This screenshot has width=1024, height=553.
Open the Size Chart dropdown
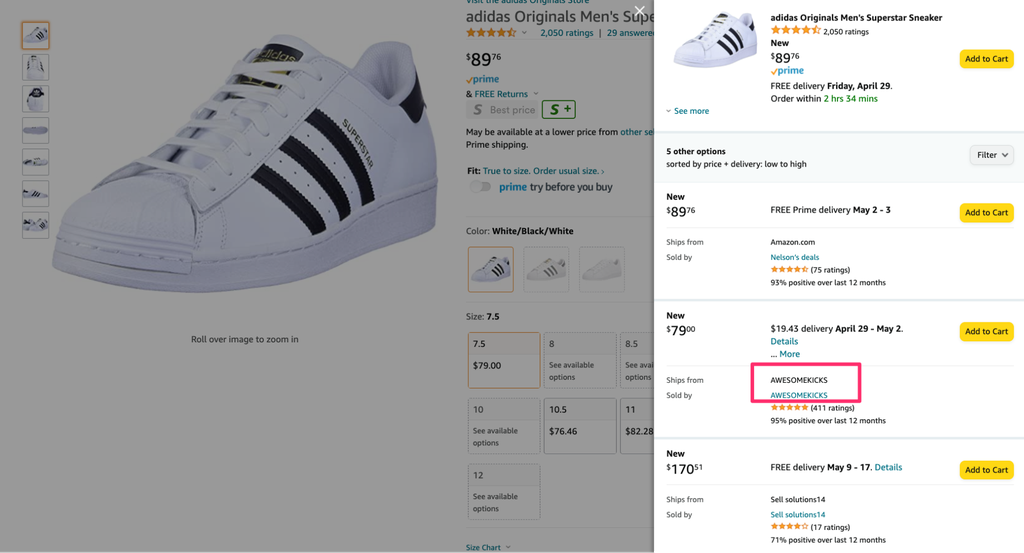point(487,547)
